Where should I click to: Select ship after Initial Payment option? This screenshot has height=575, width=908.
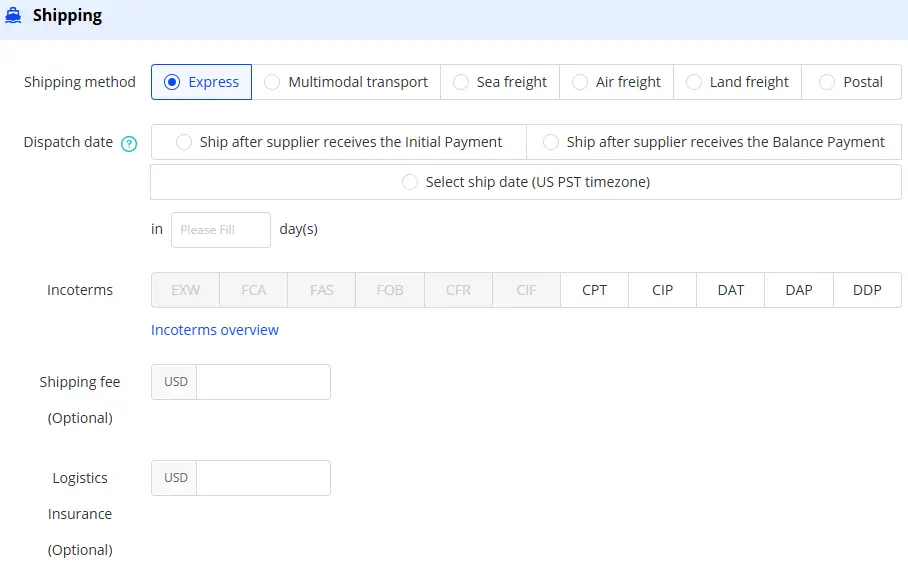338,142
